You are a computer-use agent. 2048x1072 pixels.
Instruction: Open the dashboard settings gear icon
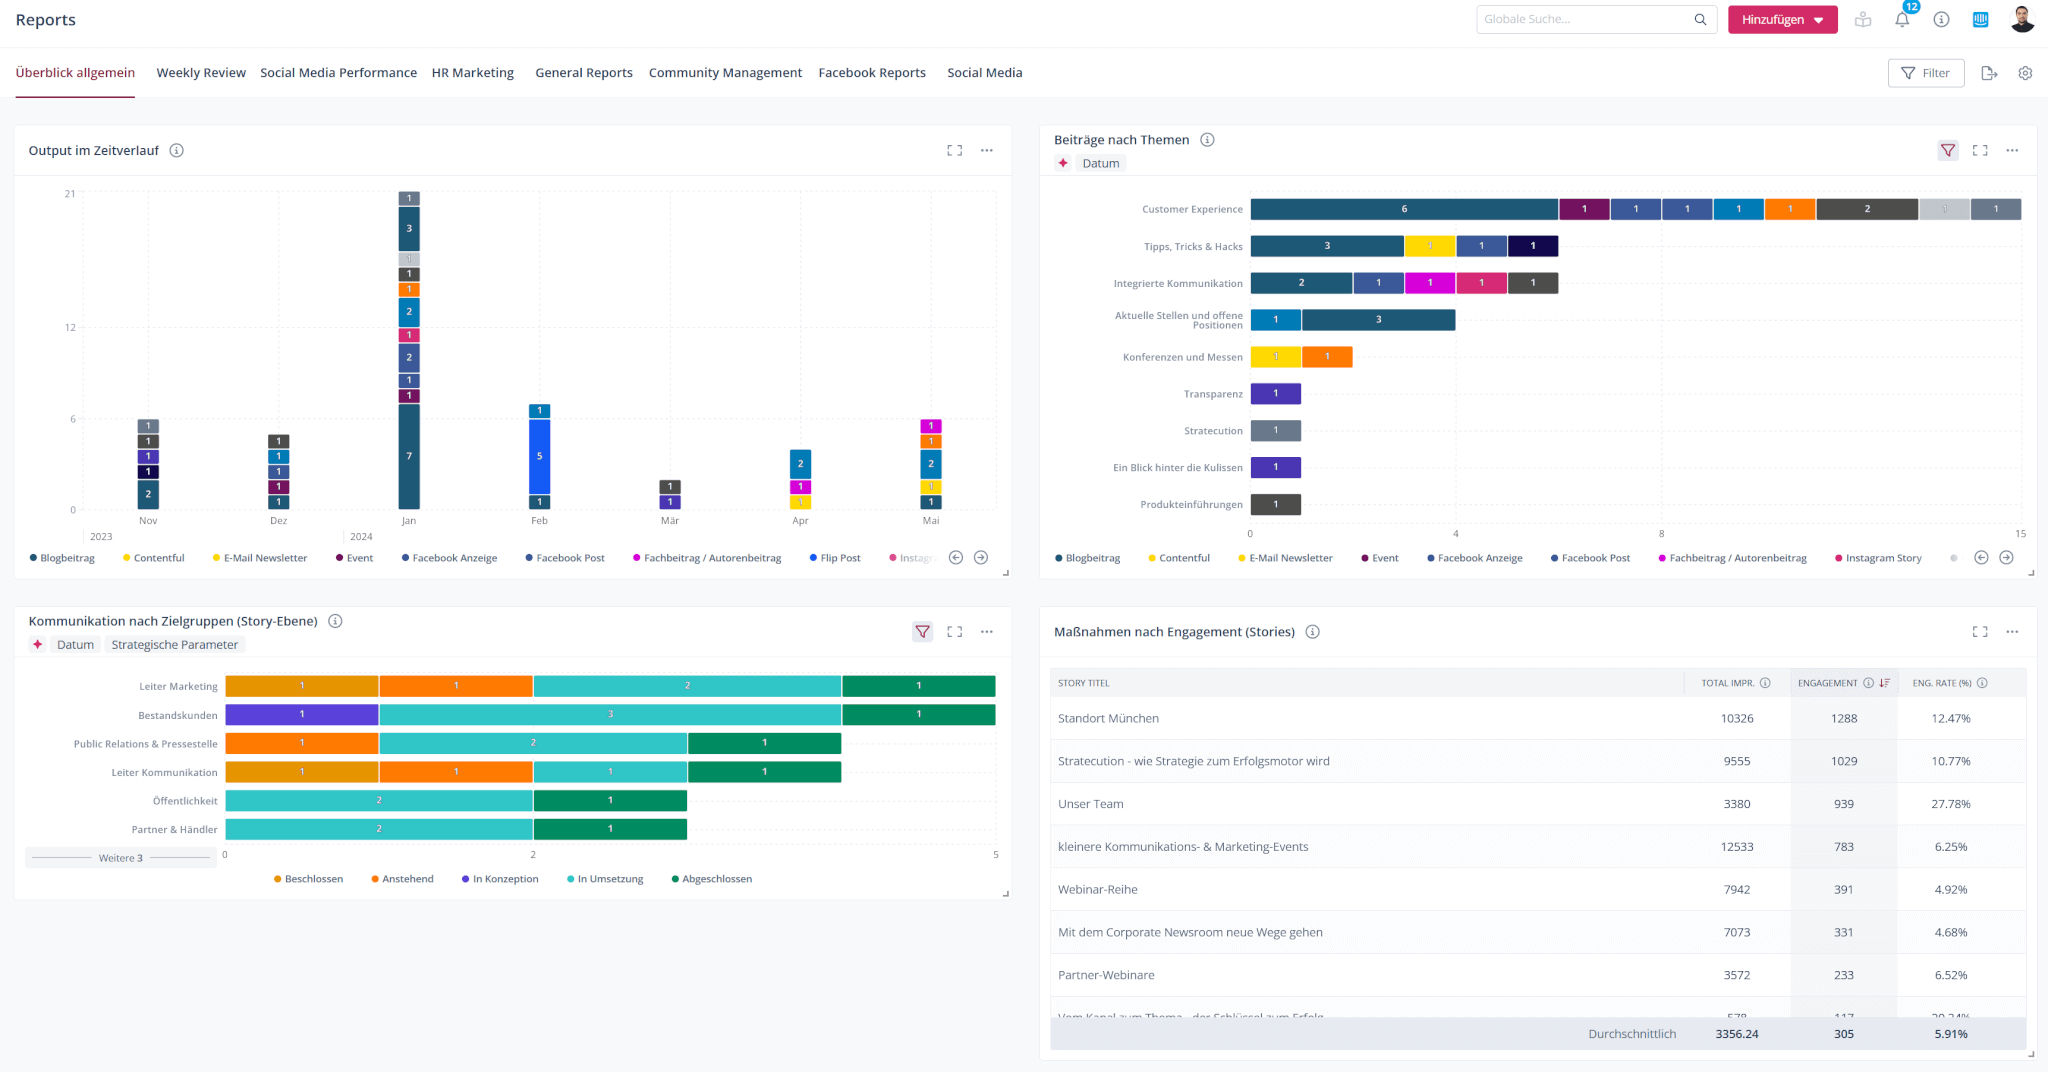tap(2025, 73)
